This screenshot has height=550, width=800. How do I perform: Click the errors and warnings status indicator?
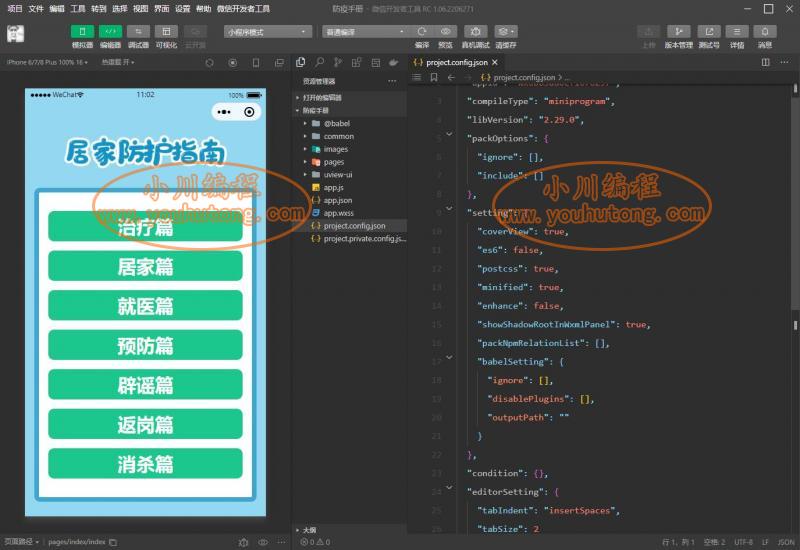tap(315, 542)
